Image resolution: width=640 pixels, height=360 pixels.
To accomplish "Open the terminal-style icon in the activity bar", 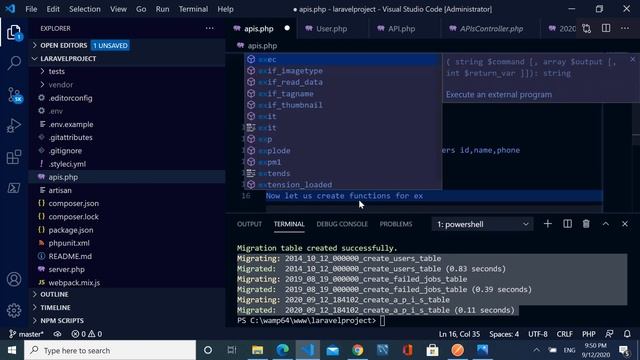I will click(x=14, y=188).
